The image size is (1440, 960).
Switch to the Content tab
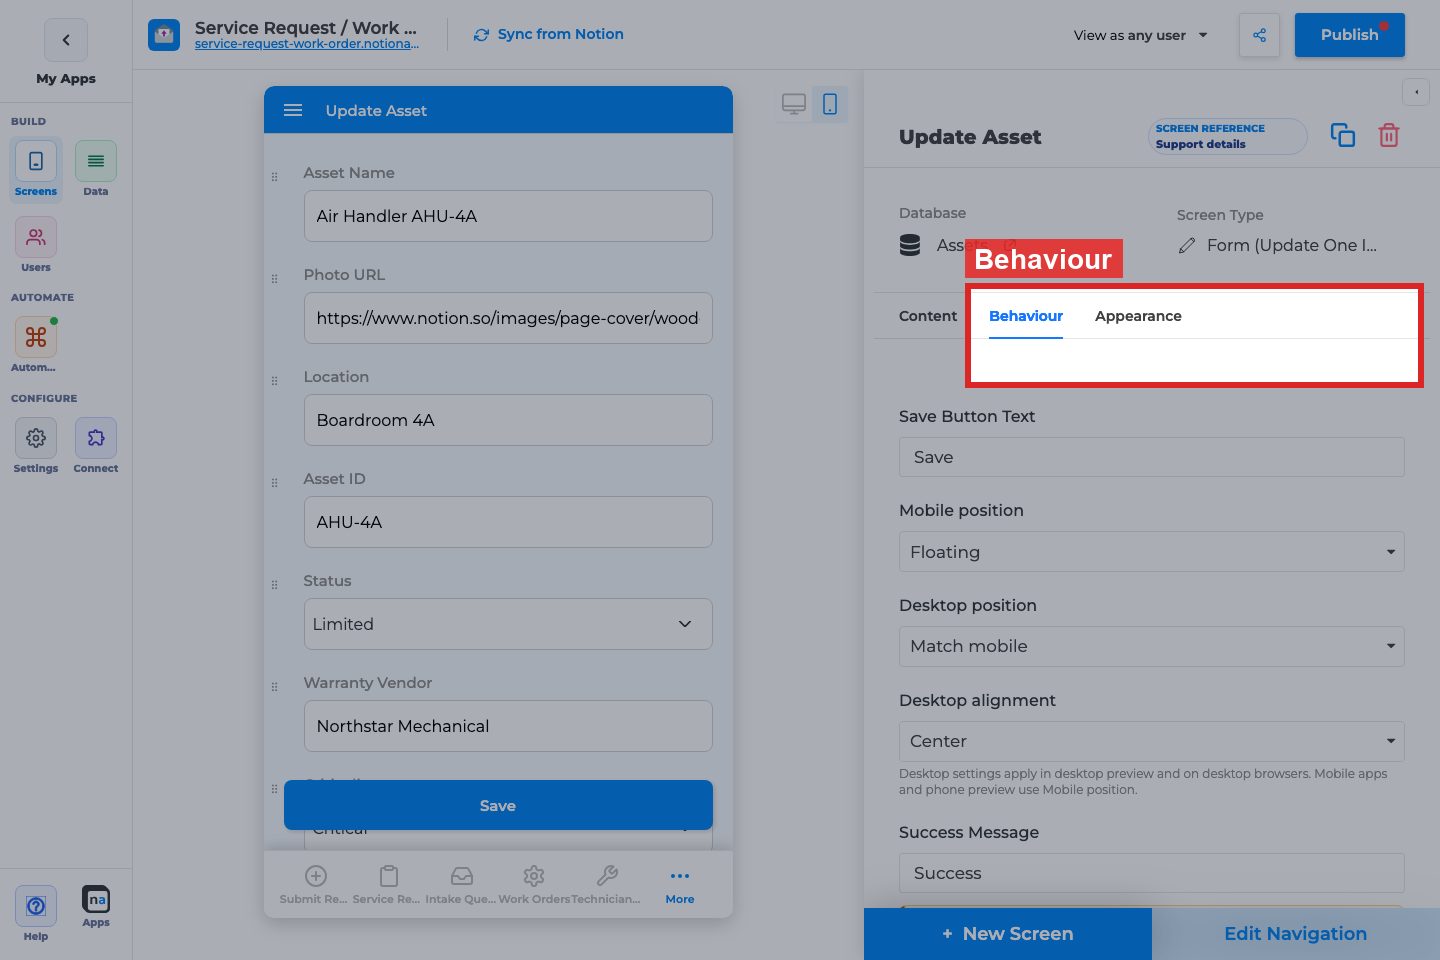[x=928, y=316]
